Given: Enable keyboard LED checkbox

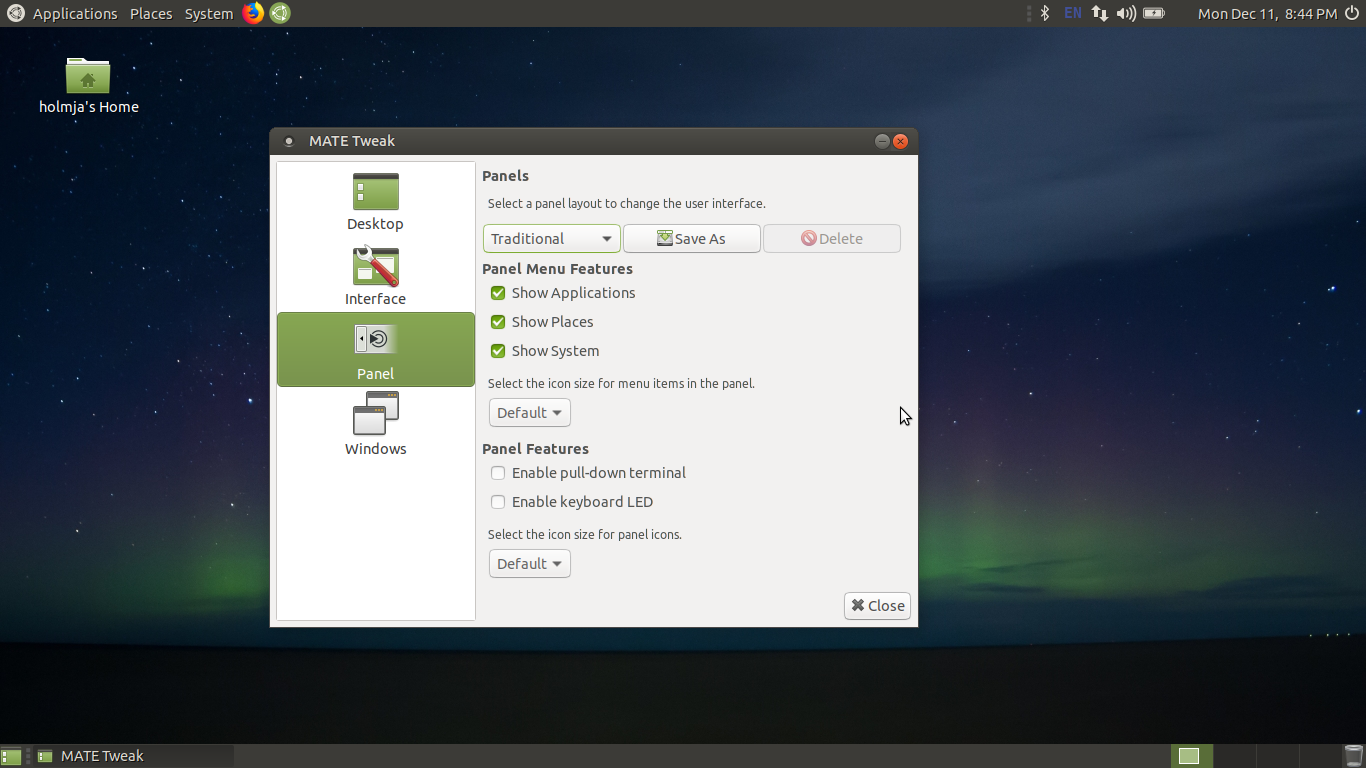Looking at the screenshot, I should (498, 502).
